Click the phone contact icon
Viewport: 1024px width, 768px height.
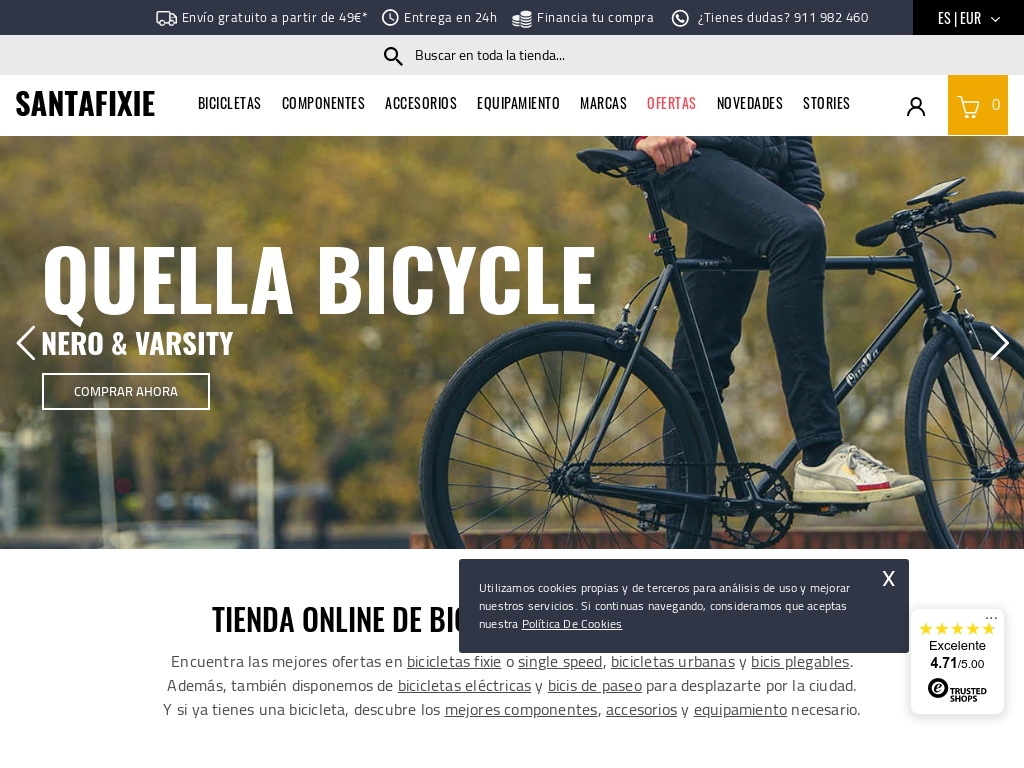coord(680,18)
